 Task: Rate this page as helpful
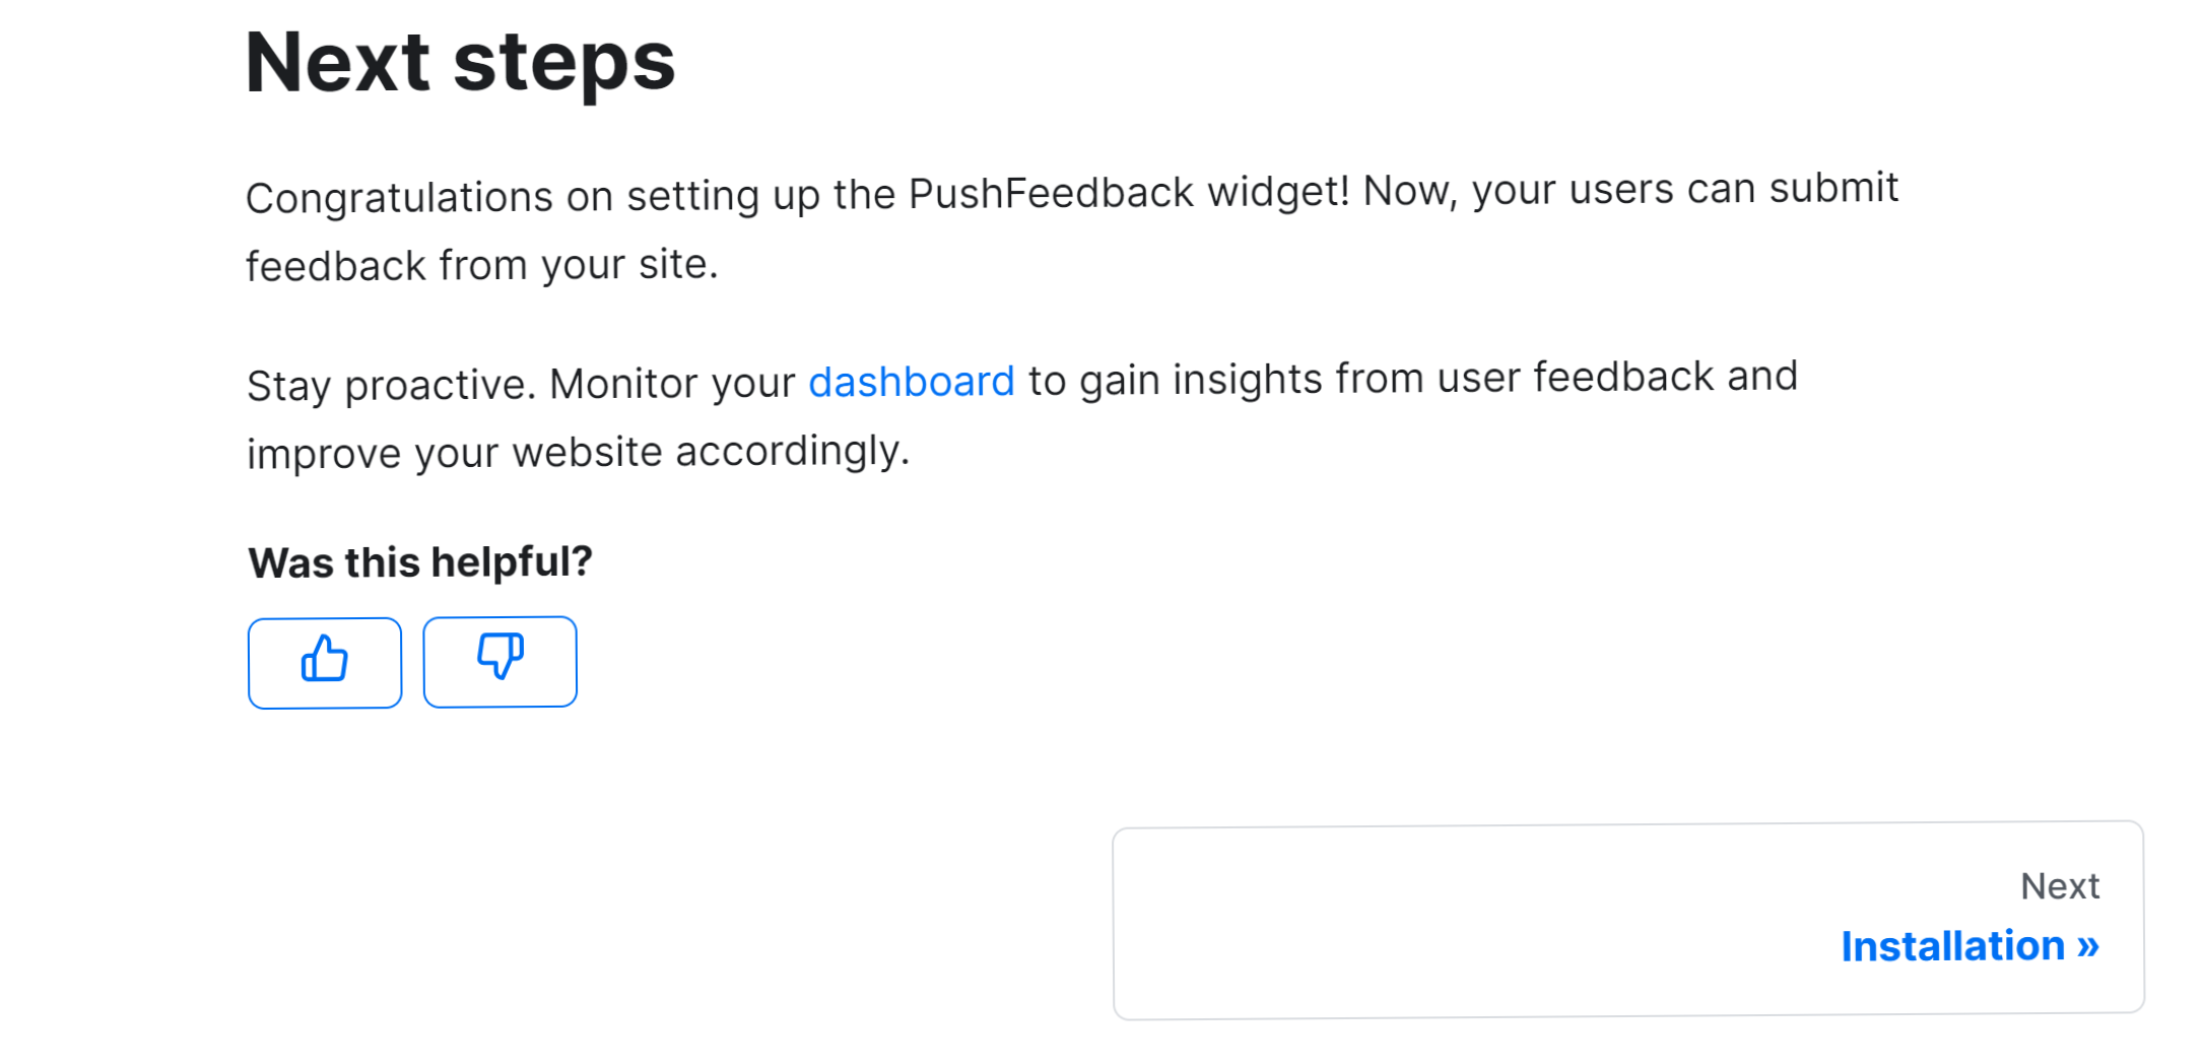coord(325,663)
